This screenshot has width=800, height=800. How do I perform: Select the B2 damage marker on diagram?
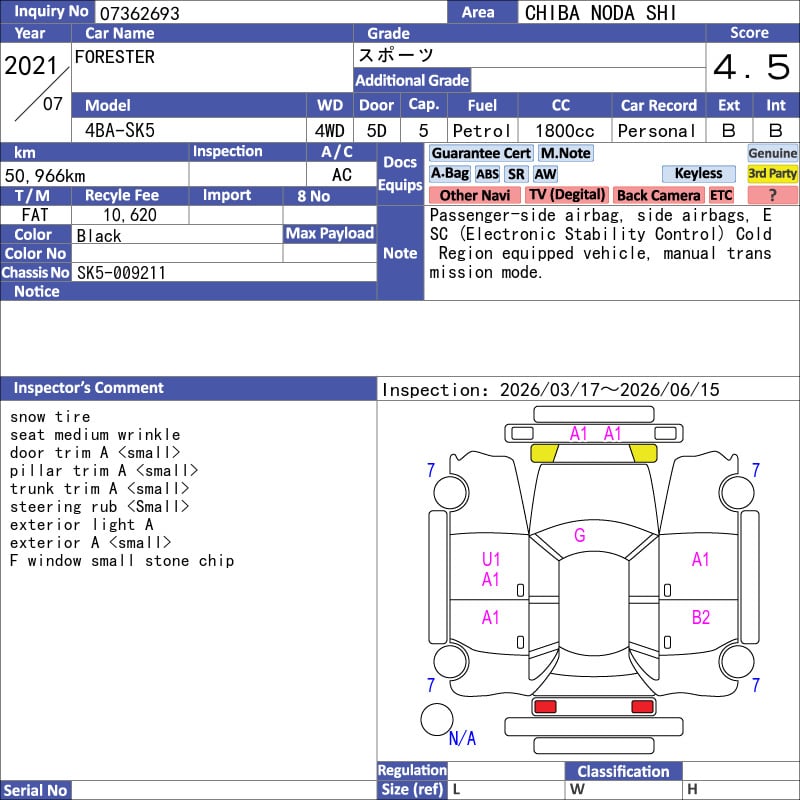tap(700, 618)
